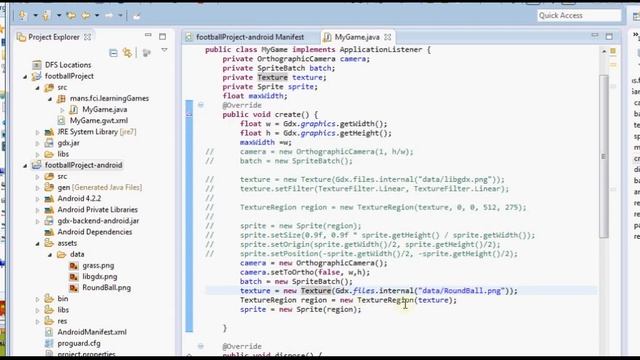Select gdx.jar in the tree
The image size is (640, 360).
click(x=68, y=143)
